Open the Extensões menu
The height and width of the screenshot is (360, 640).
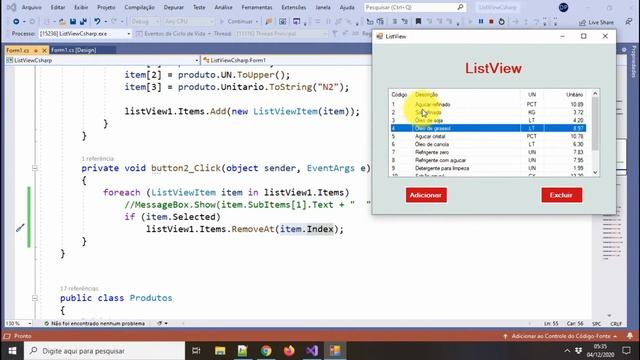click(293, 7)
